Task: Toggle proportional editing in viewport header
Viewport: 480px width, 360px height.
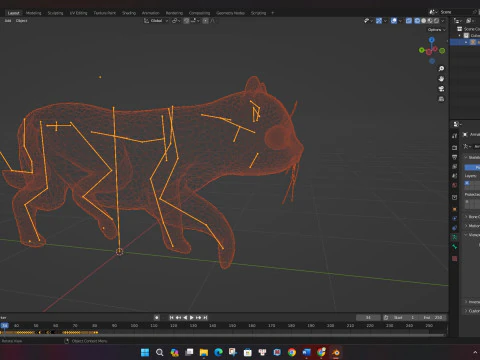Action: point(205,21)
